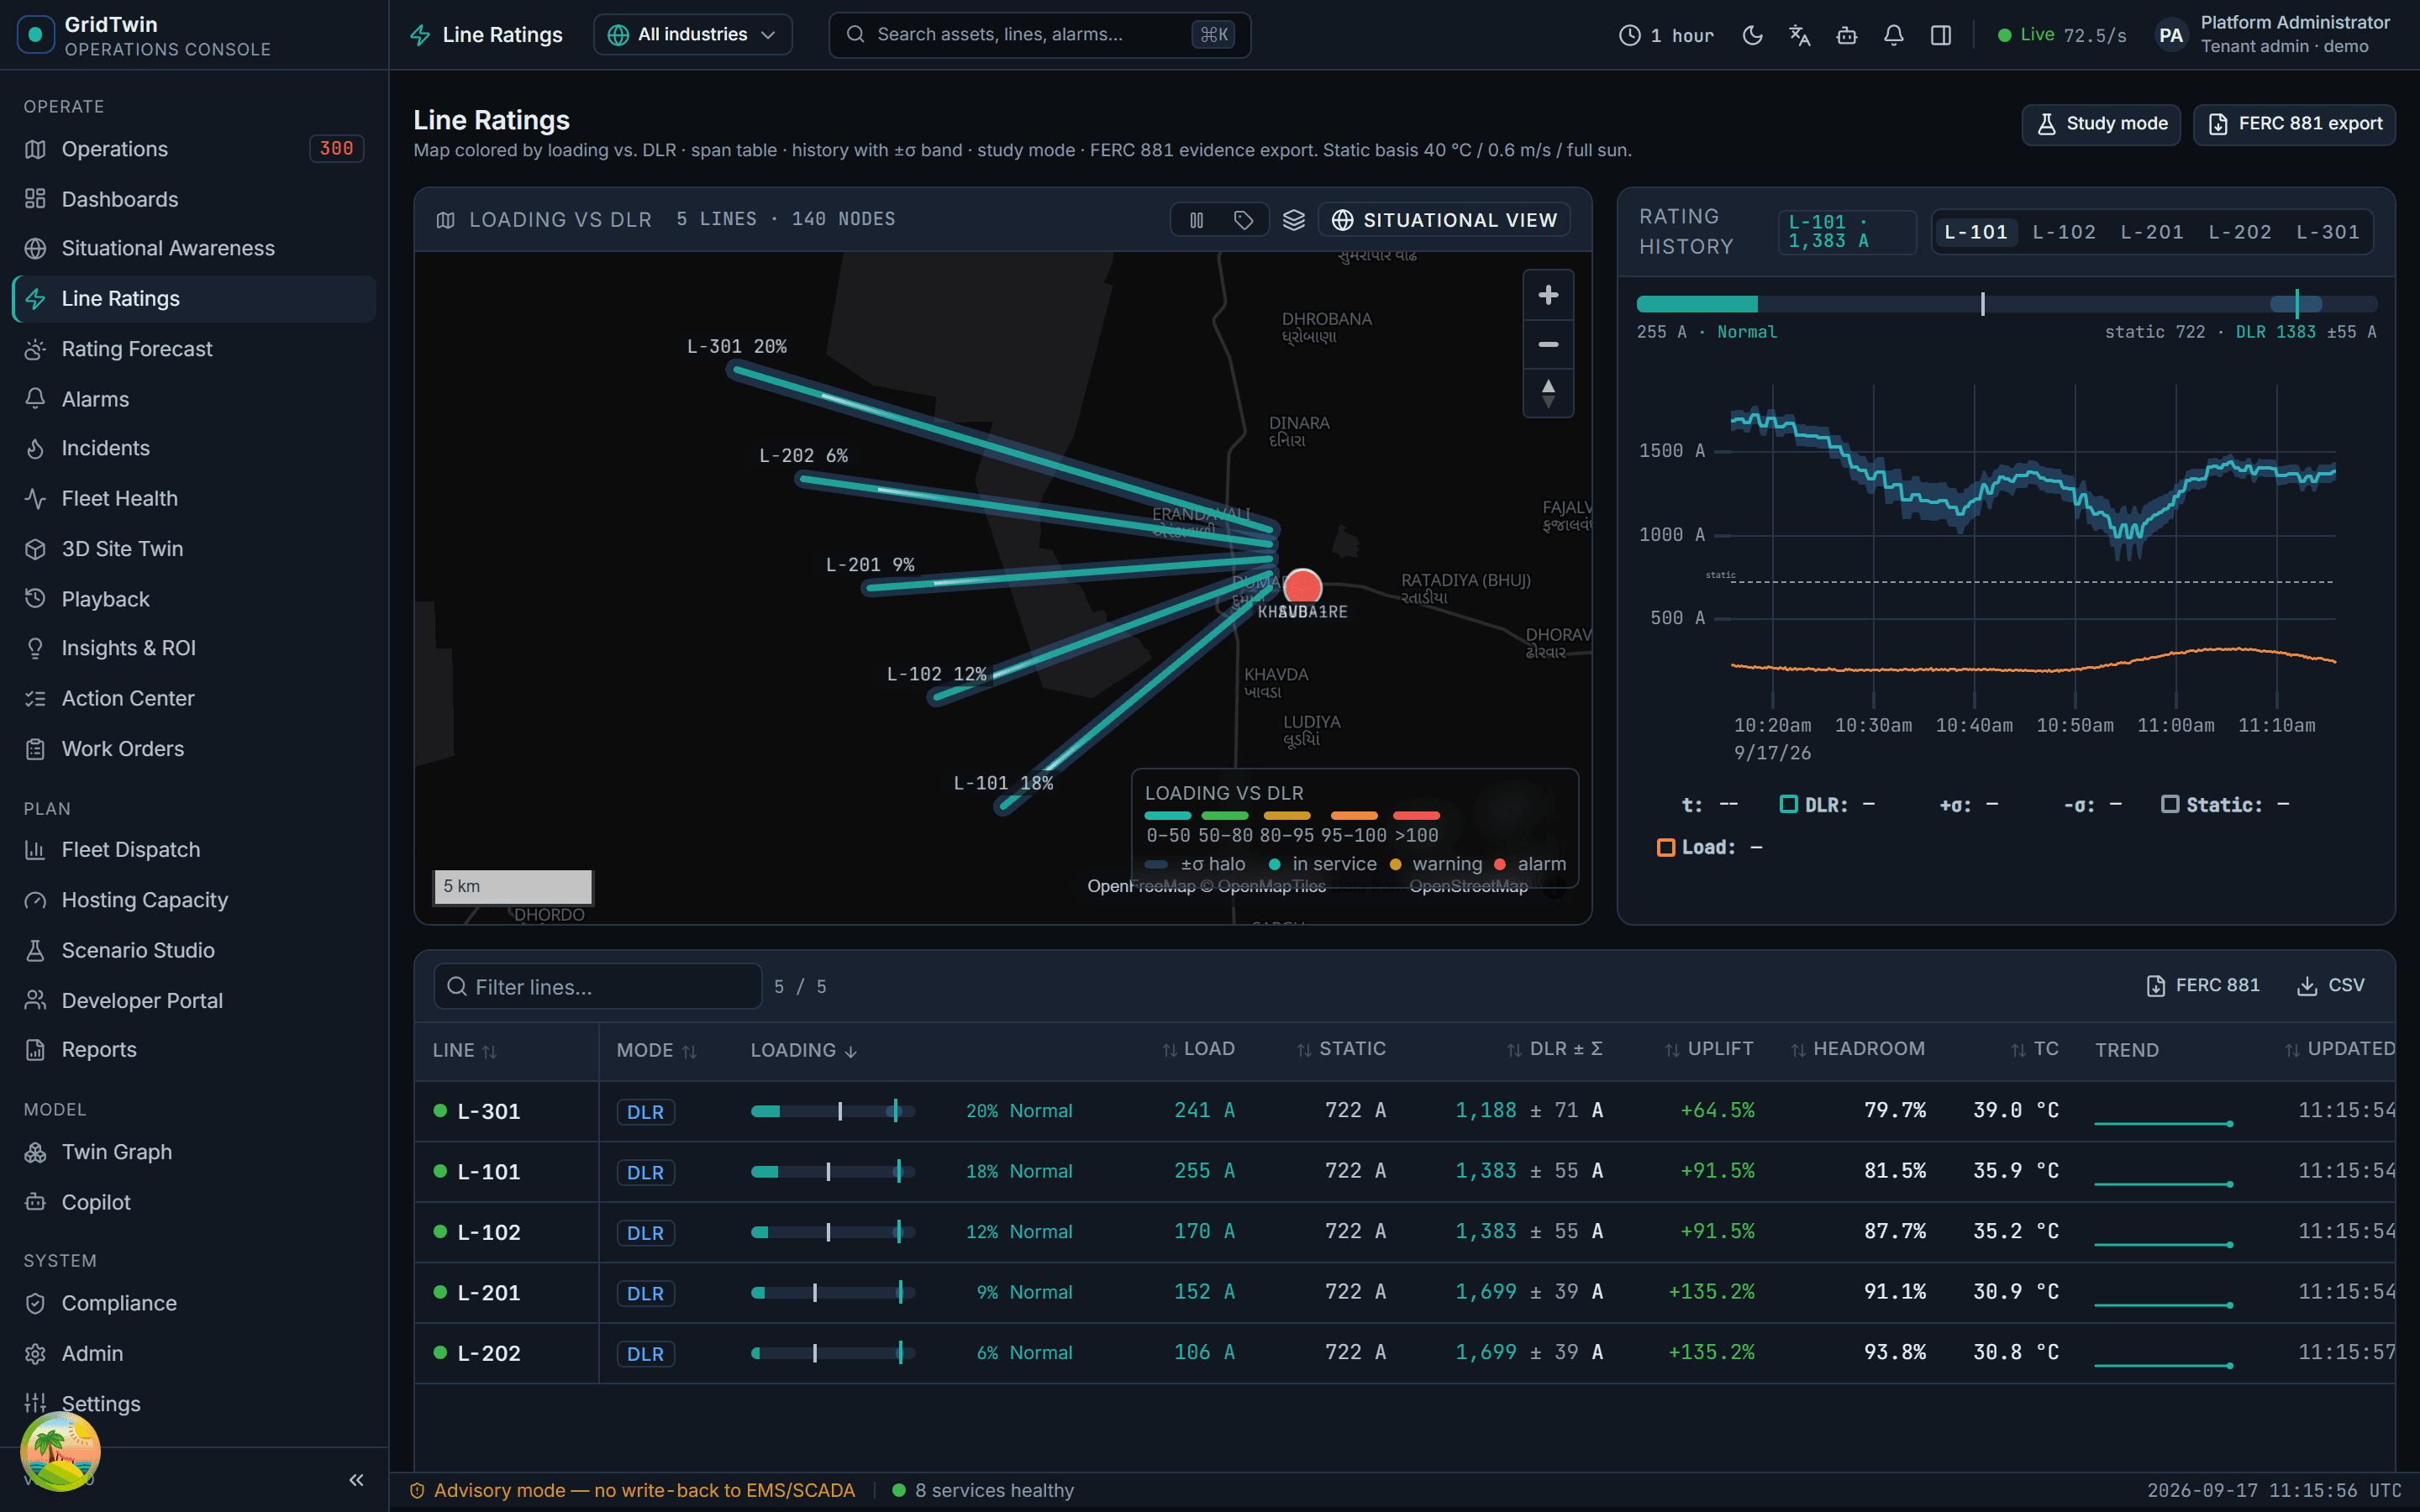Image resolution: width=2420 pixels, height=1512 pixels.
Task: Open Insights & ROI
Action: 194,648
